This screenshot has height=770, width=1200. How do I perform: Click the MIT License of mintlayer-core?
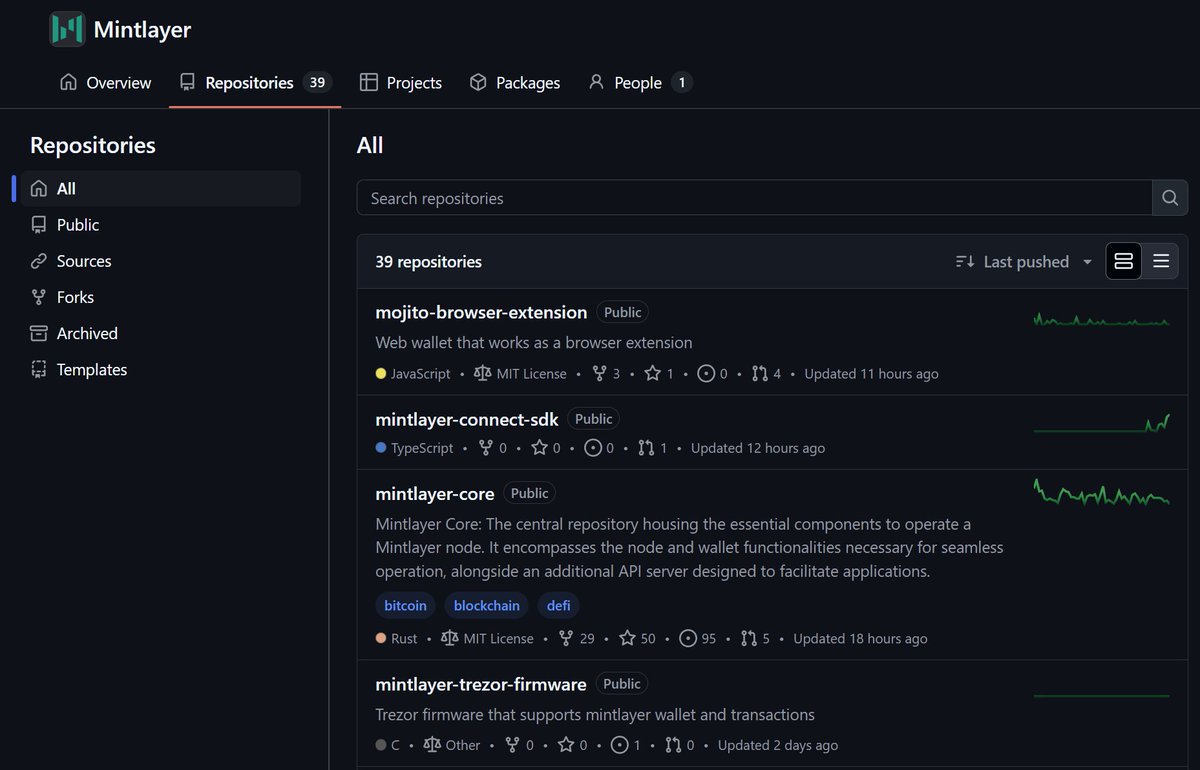(x=487, y=638)
